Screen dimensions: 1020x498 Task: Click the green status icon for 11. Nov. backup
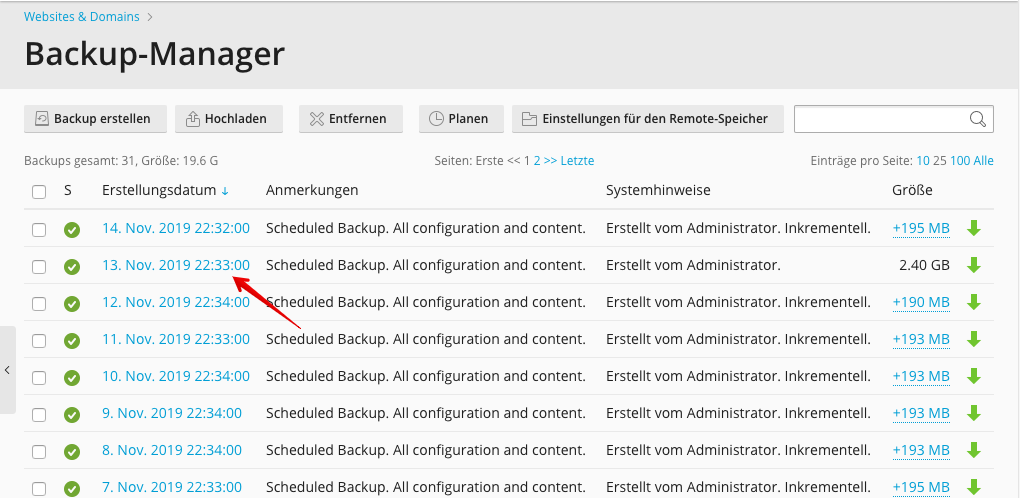coord(72,341)
